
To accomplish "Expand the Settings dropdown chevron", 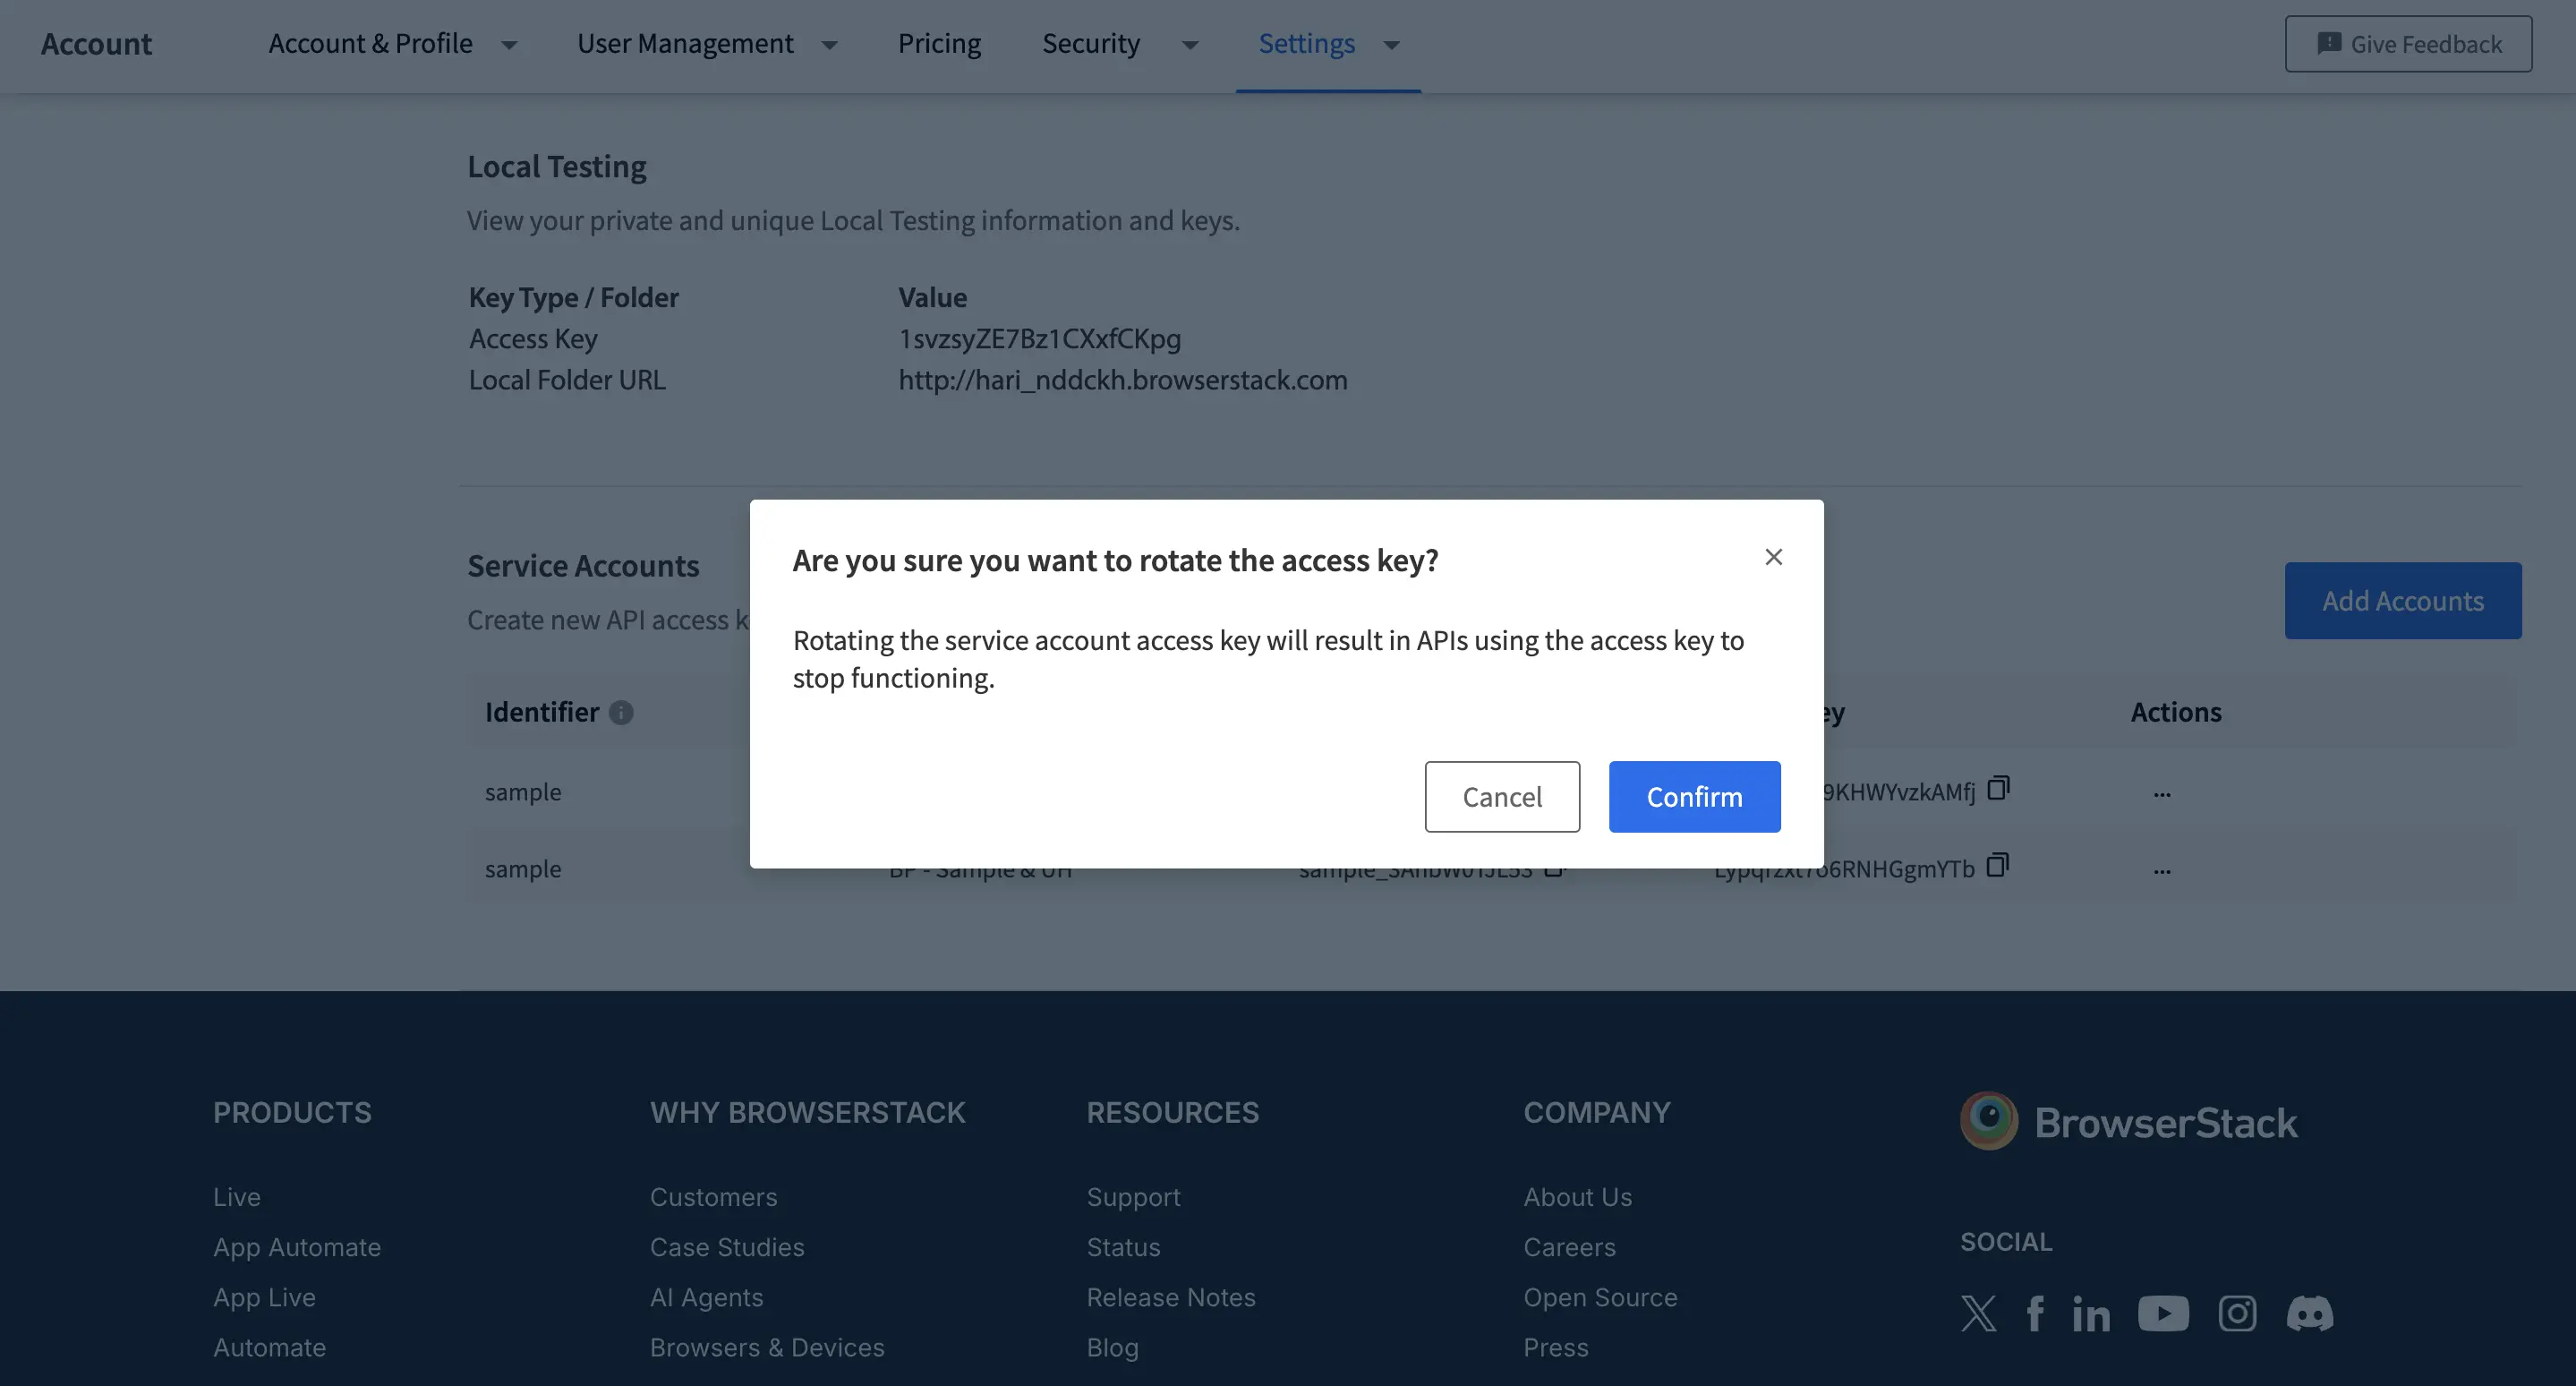I will click(x=1390, y=46).
